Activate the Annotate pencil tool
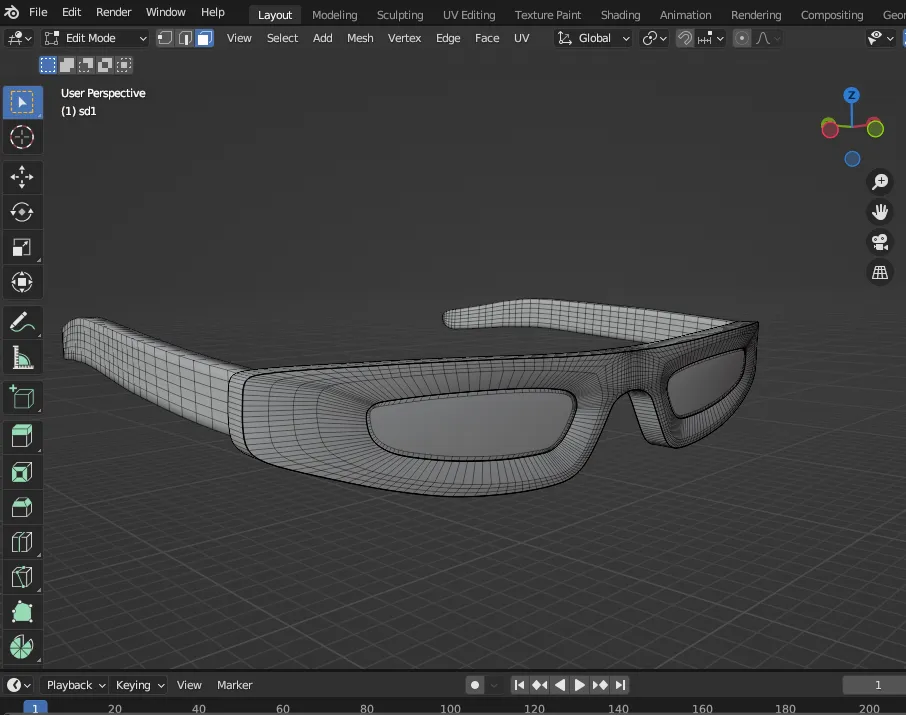Viewport: 906px width, 715px height. tap(22, 323)
